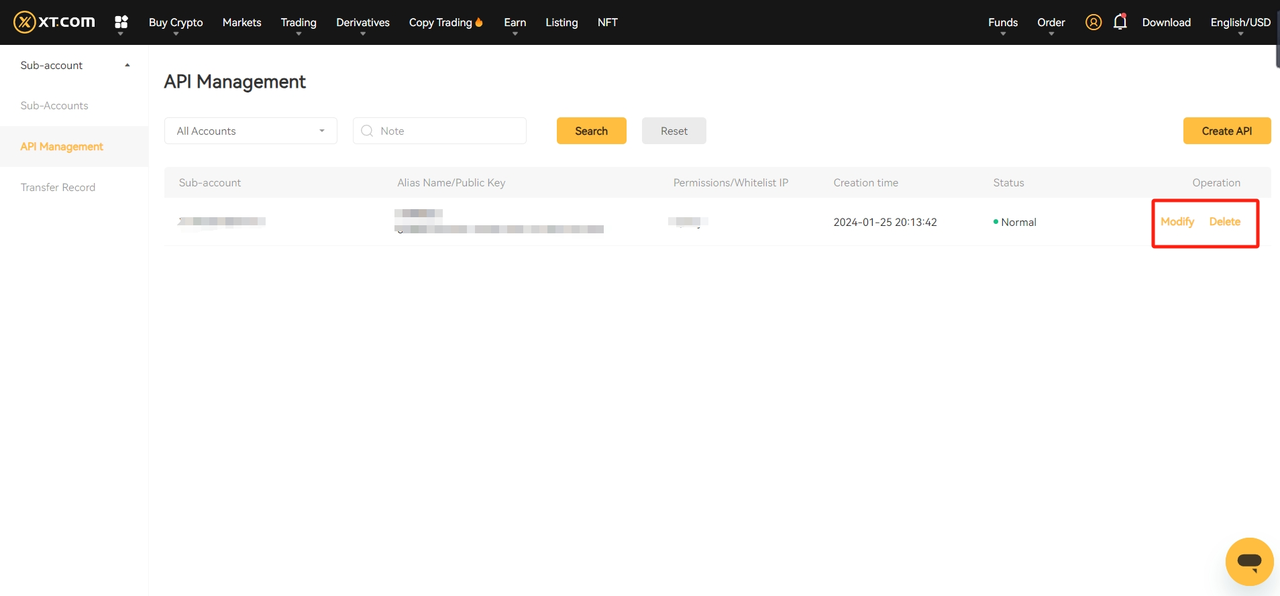Click the Search button
Screen dimensions: 1280x596
pyautogui.click(x=591, y=131)
